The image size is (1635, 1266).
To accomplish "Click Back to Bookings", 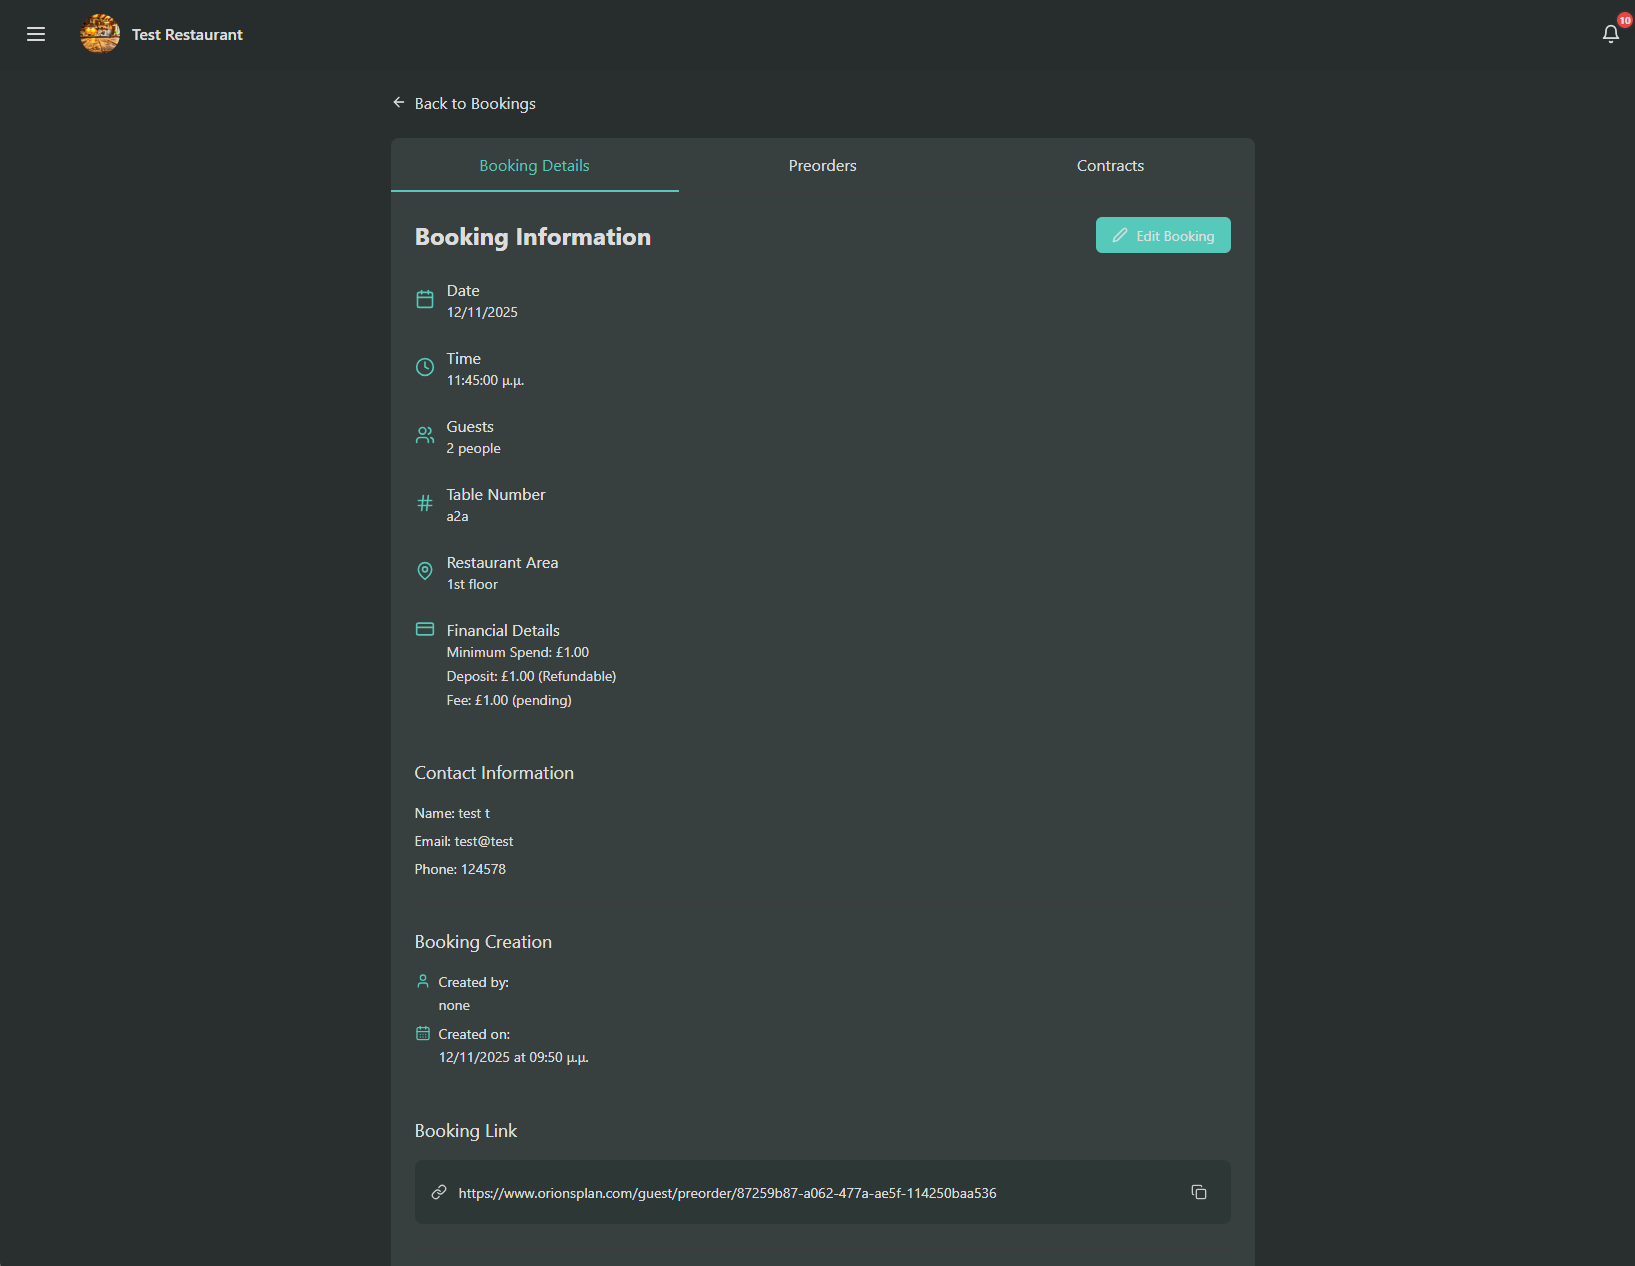I will tap(474, 103).
